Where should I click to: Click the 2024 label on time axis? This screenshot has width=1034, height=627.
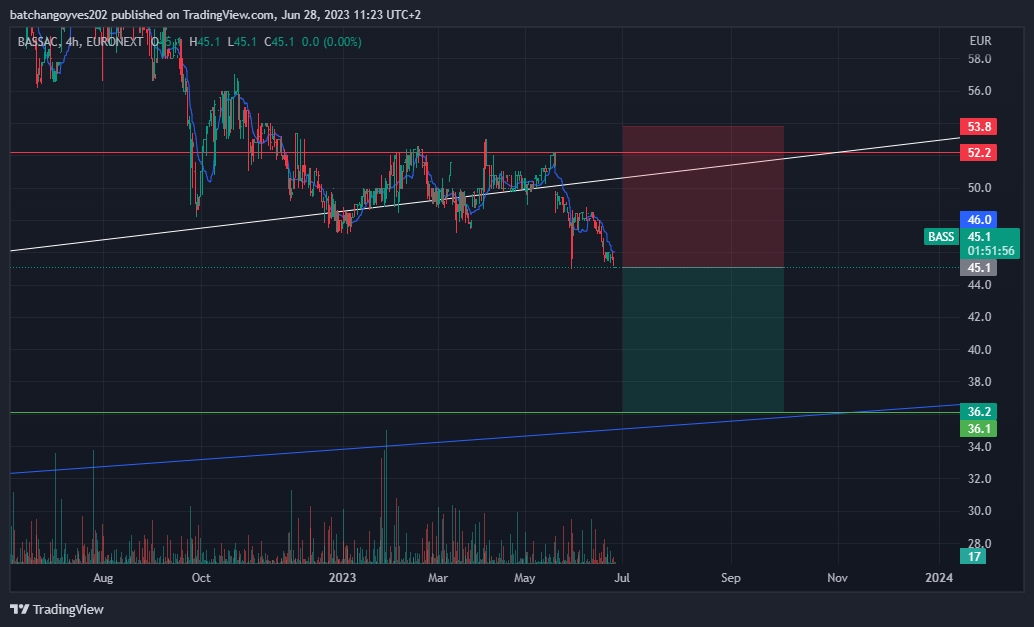[939, 578]
